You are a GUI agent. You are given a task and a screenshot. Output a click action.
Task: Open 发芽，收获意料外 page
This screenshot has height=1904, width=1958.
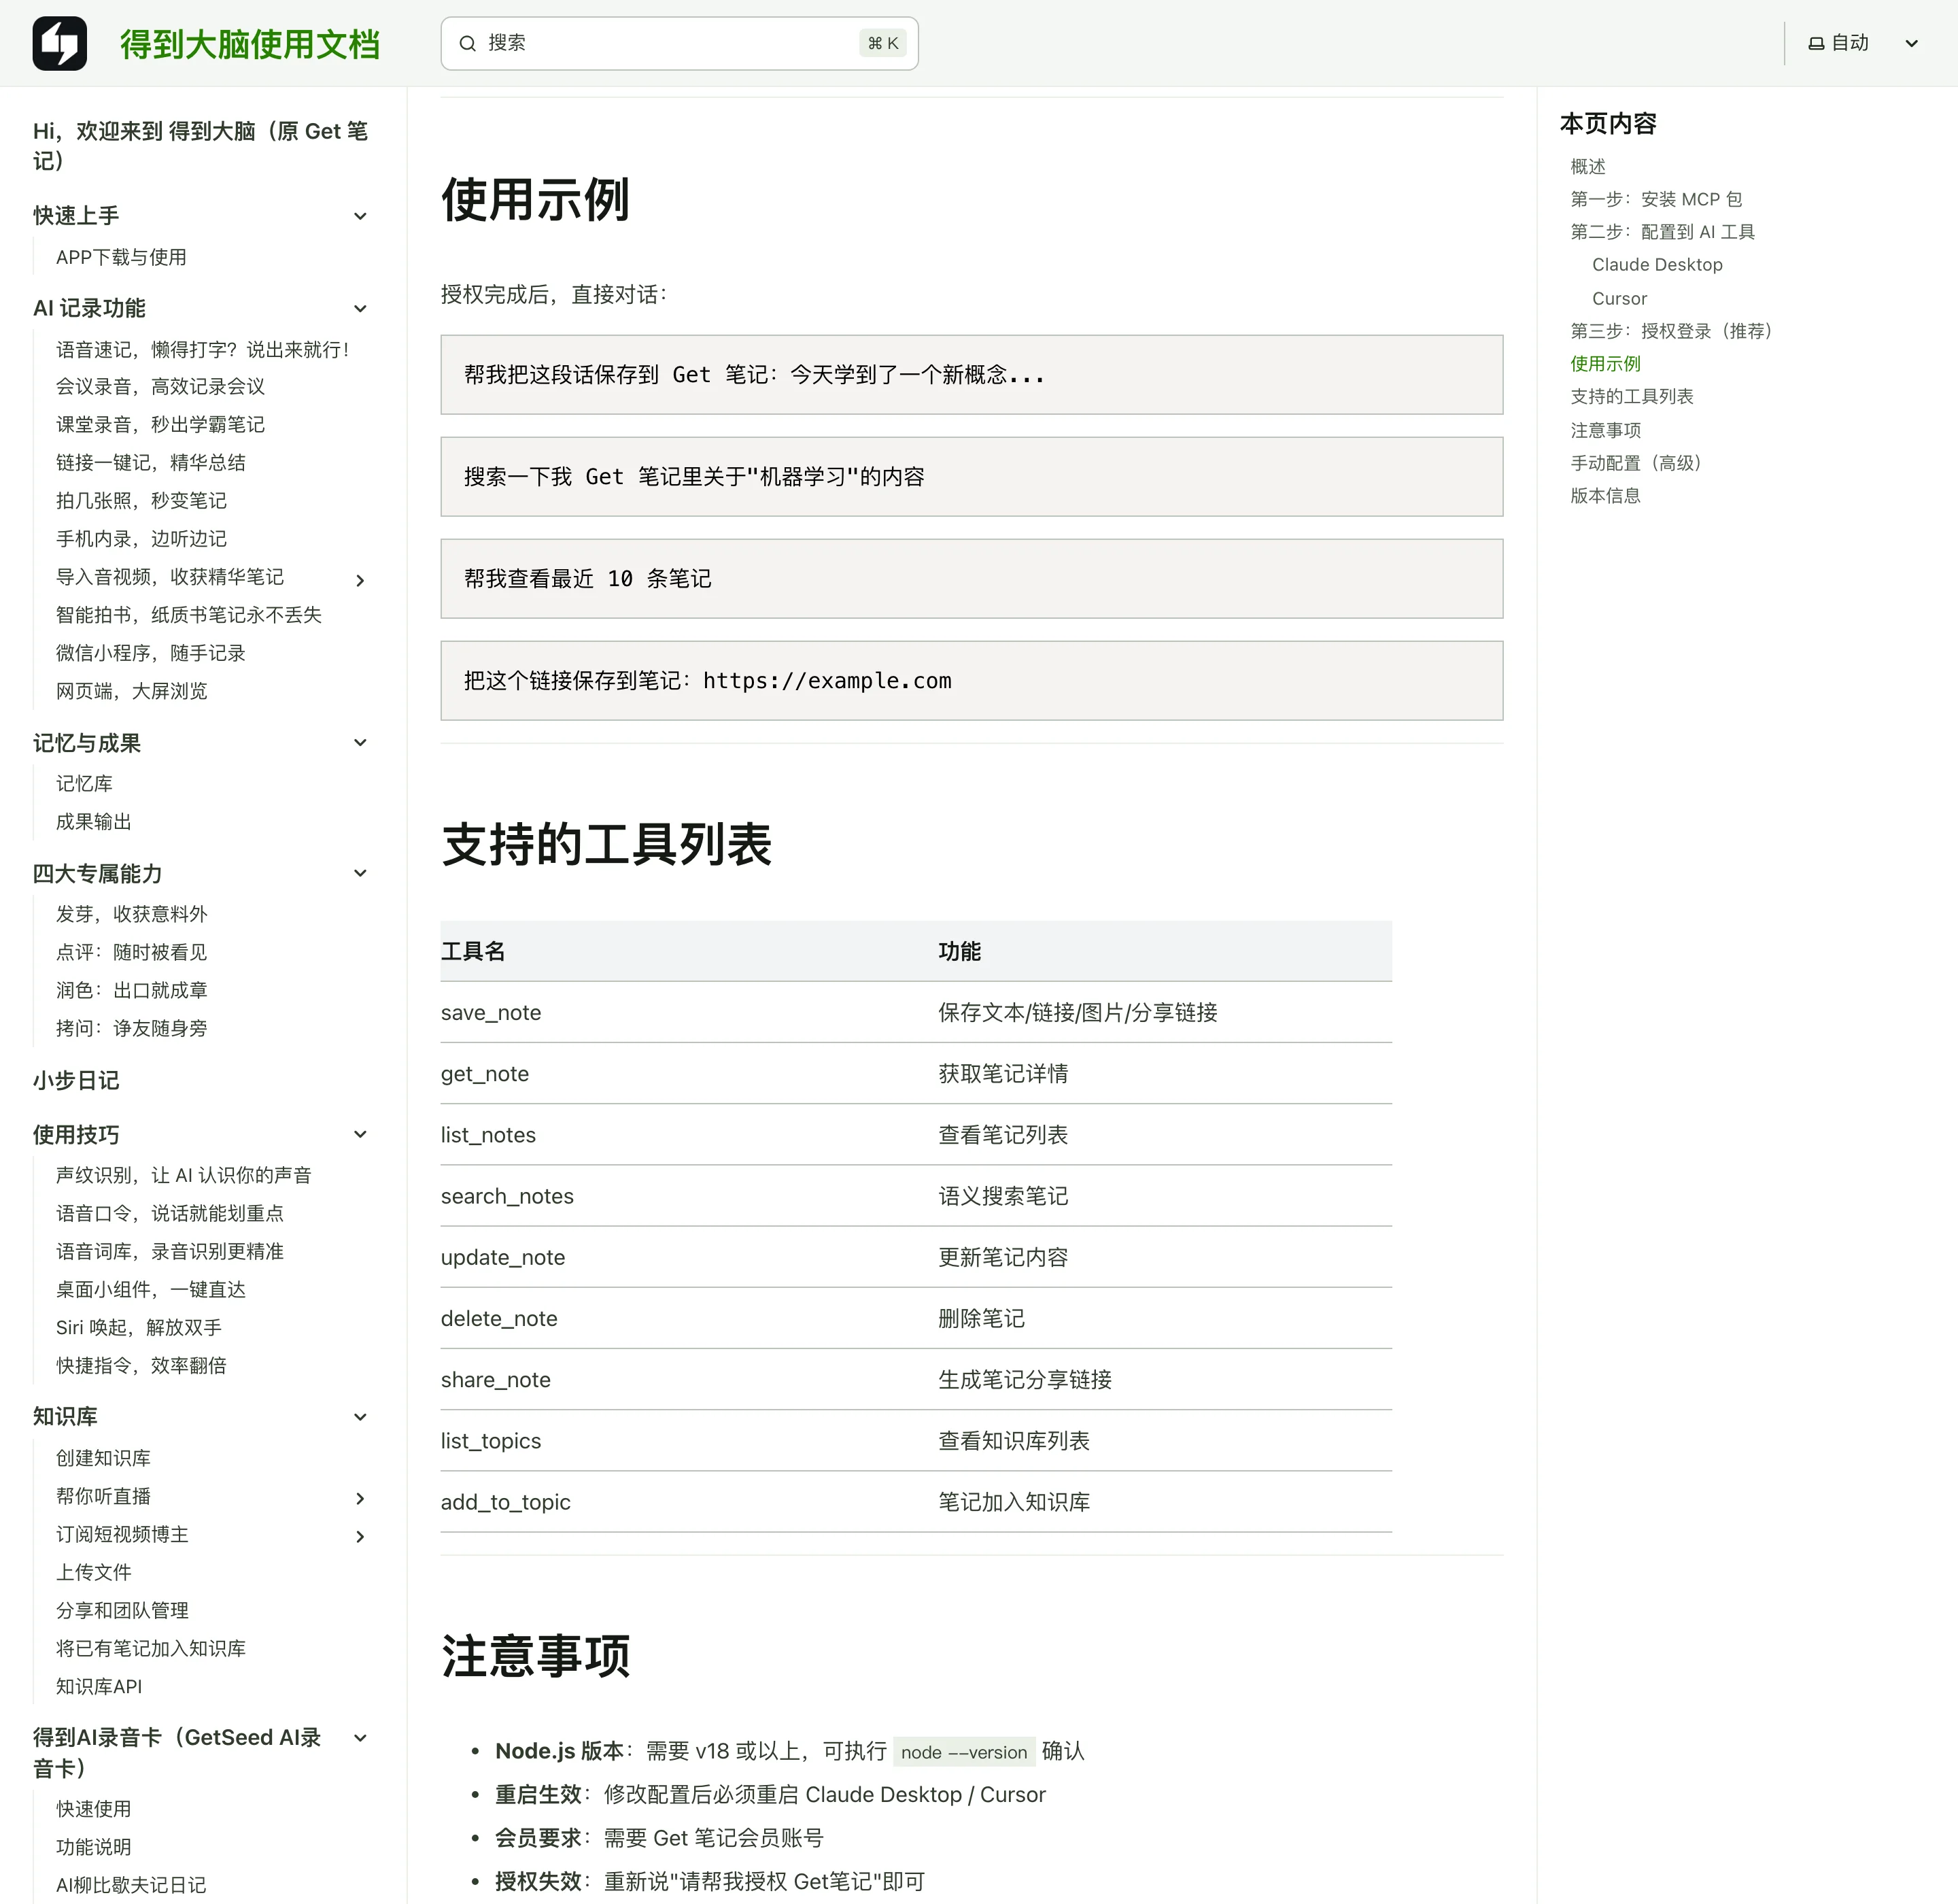pos(132,913)
